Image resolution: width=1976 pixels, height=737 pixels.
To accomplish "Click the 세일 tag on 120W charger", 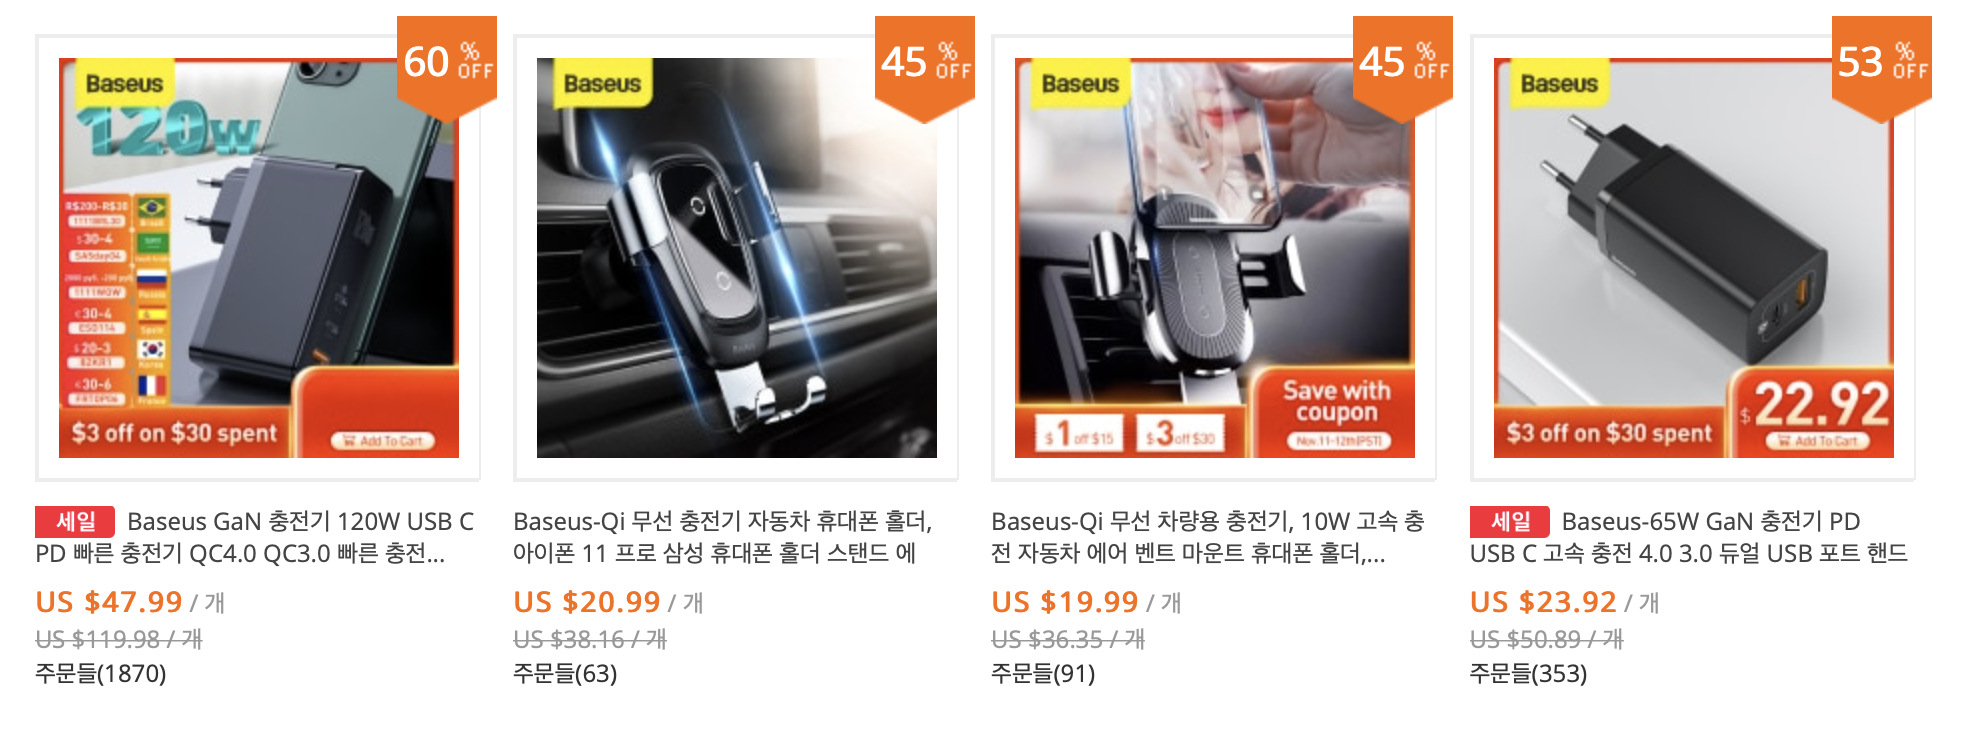I will point(75,522).
